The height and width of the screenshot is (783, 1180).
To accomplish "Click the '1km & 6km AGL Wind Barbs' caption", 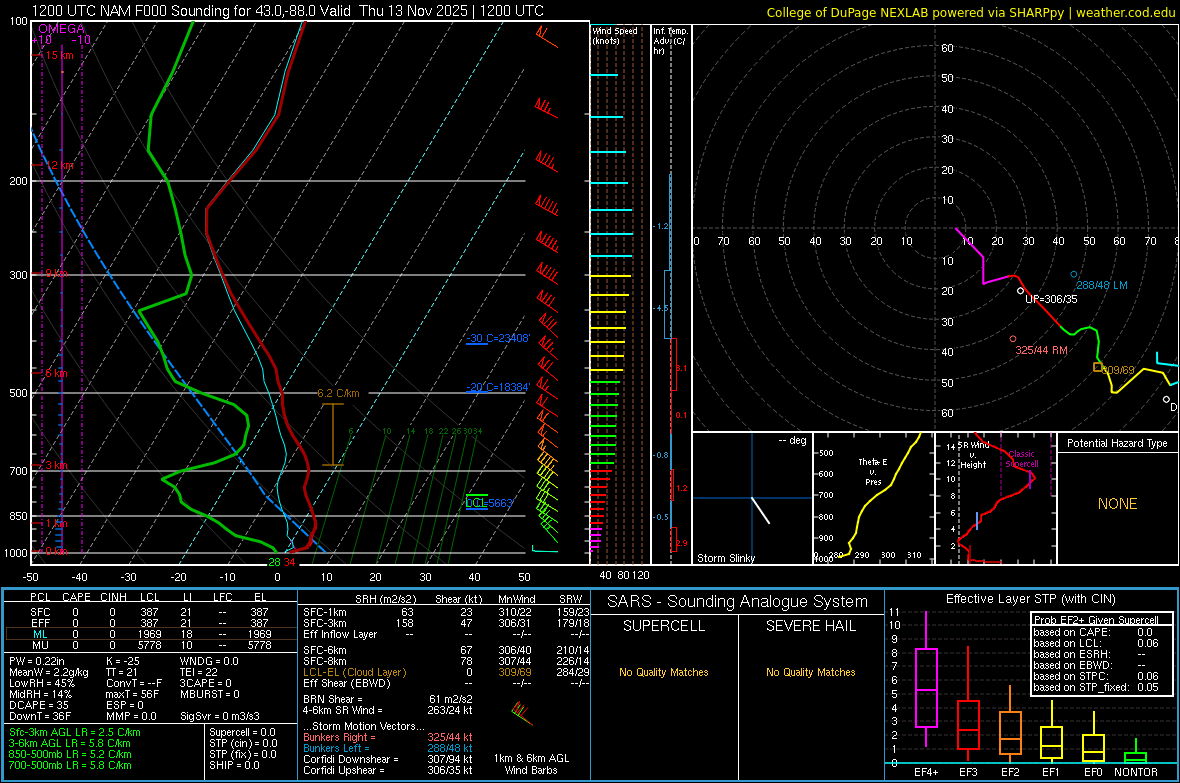I will click(531, 764).
